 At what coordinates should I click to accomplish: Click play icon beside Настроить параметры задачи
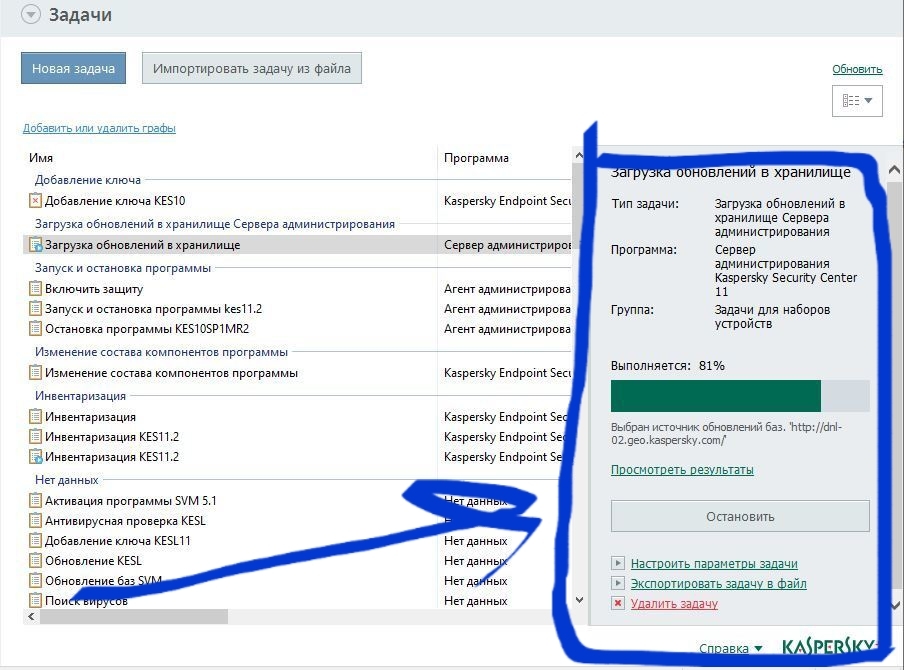pyautogui.click(x=617, y=563)
